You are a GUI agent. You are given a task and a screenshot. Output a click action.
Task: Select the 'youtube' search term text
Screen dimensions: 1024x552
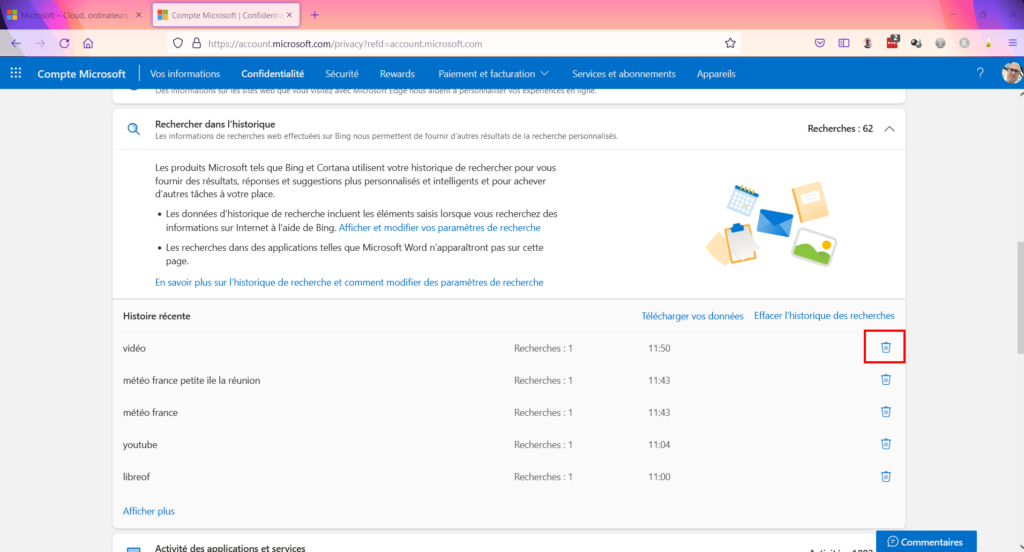click(140, 445)
